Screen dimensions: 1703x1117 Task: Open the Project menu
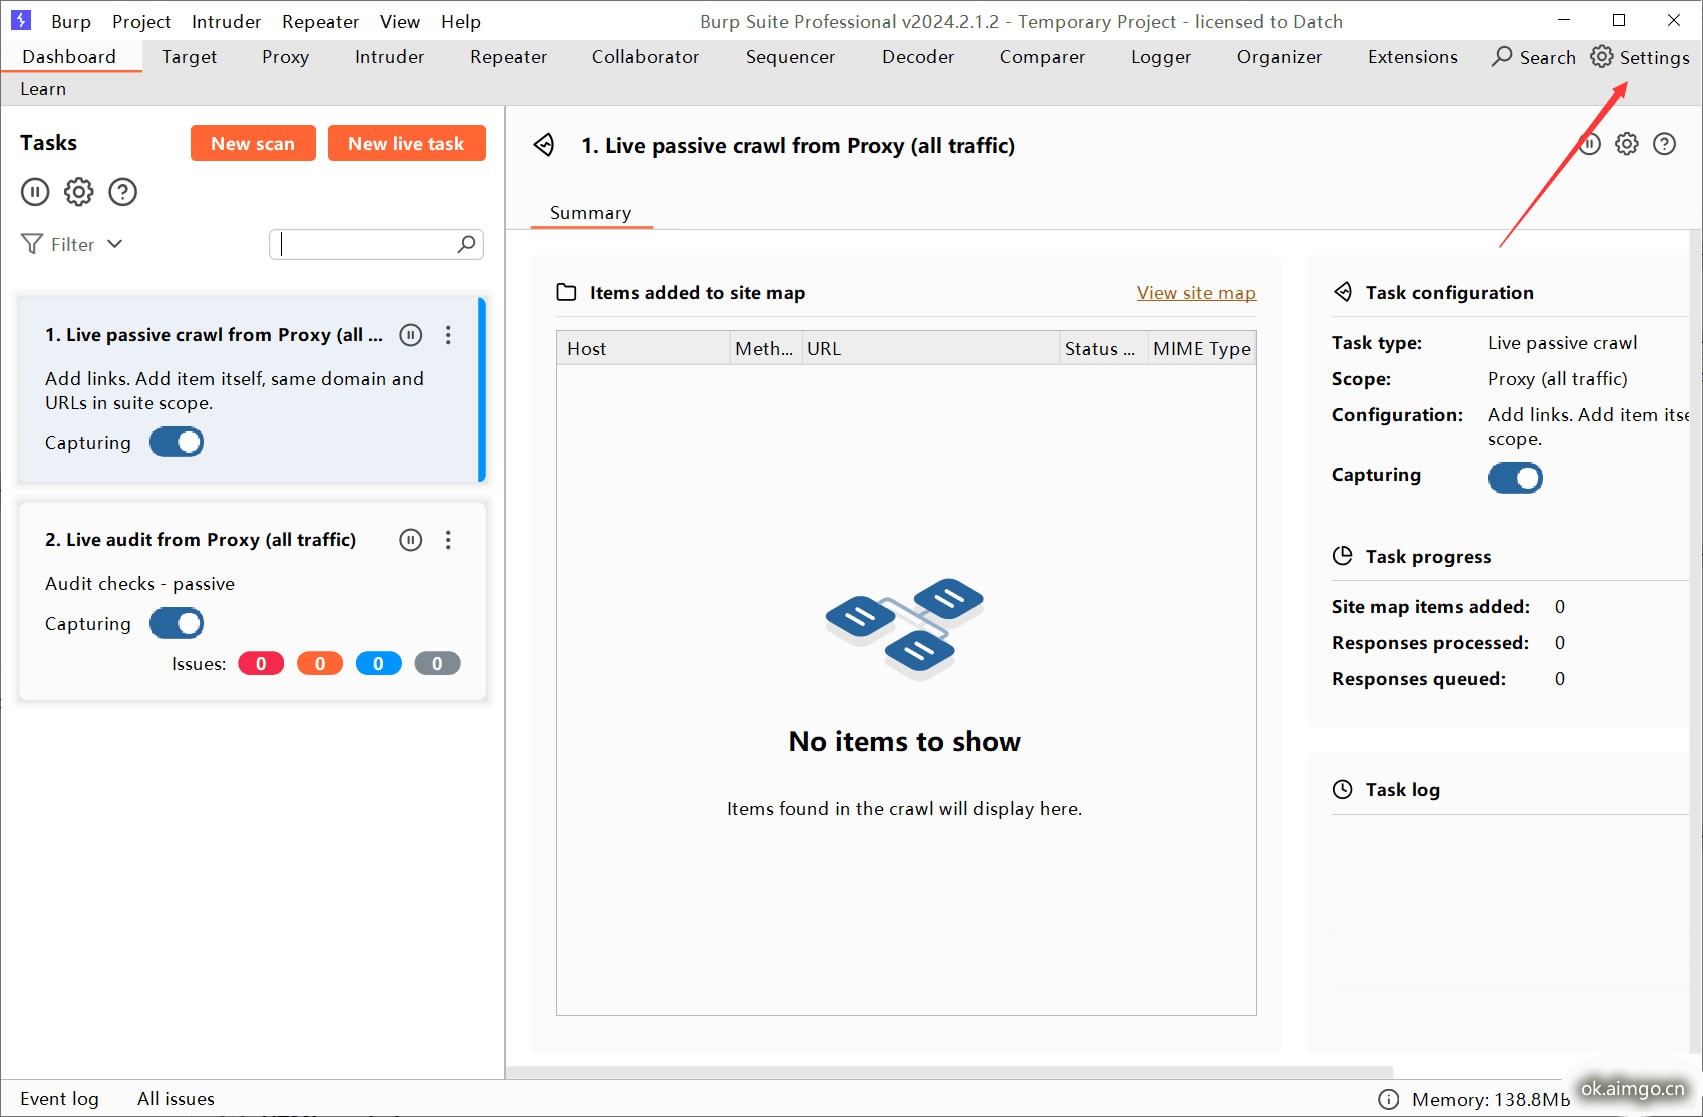click(x=141, y=21)
